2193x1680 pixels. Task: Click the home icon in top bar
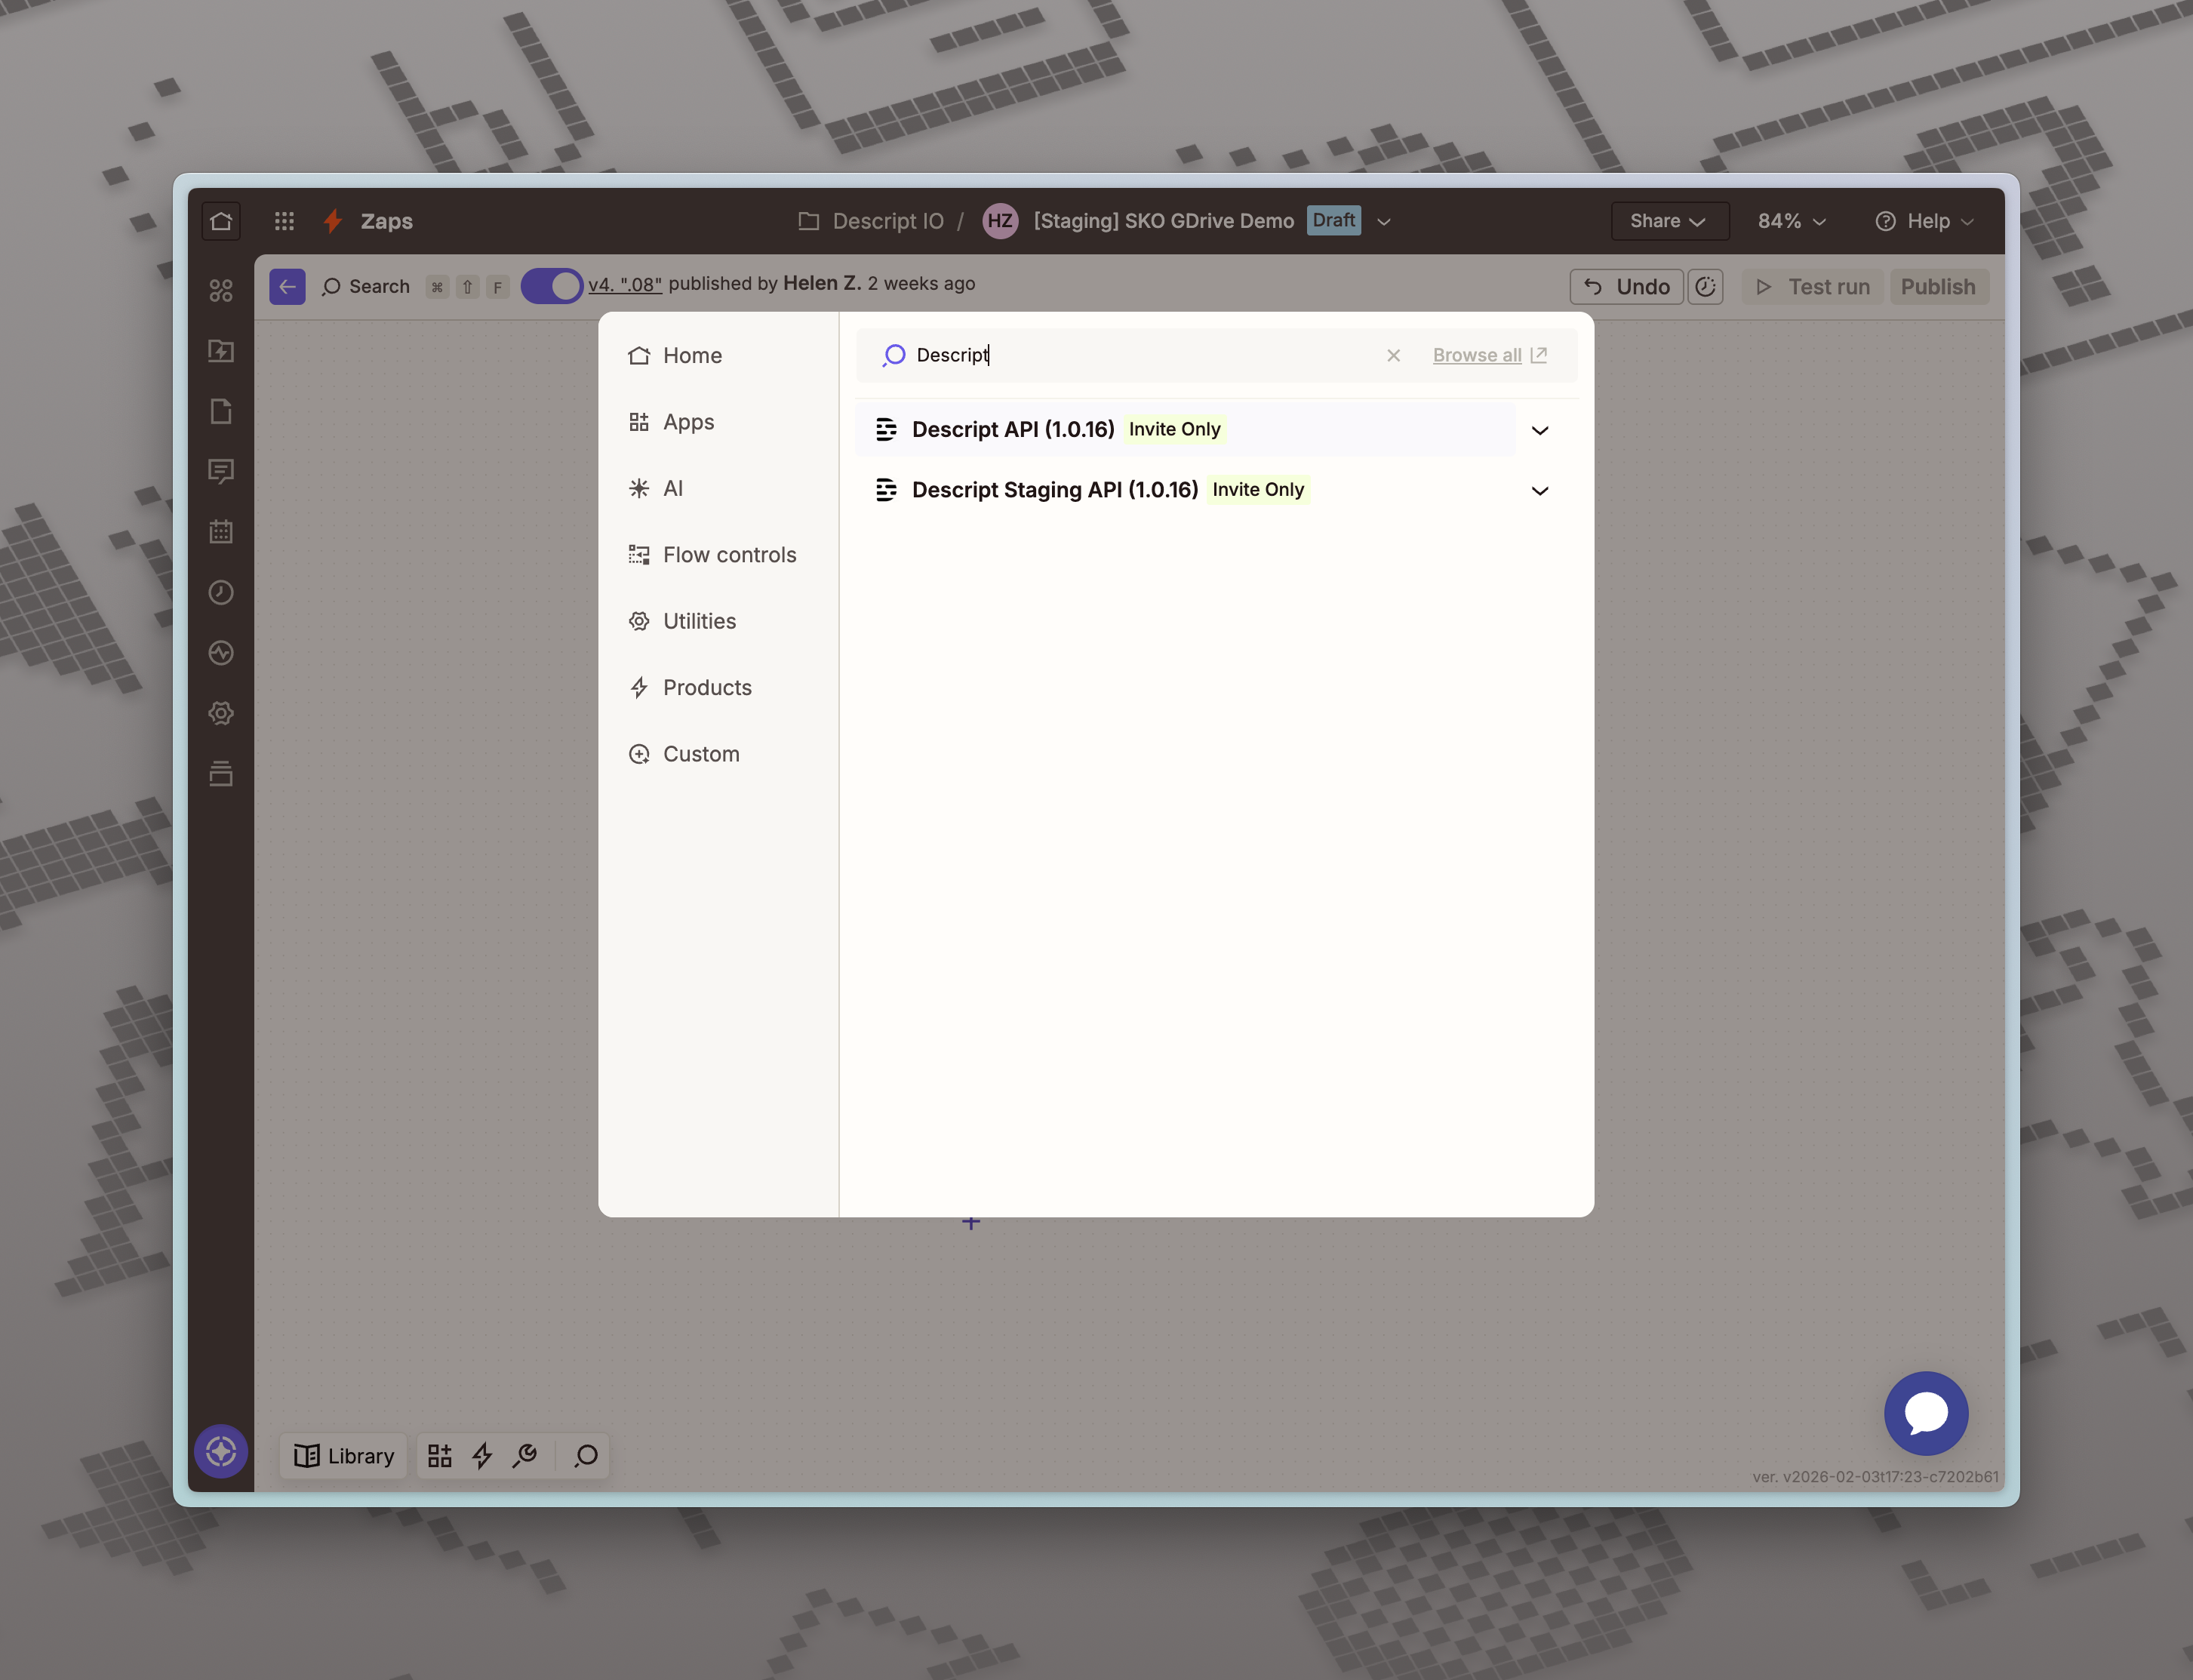click(221, 221)
